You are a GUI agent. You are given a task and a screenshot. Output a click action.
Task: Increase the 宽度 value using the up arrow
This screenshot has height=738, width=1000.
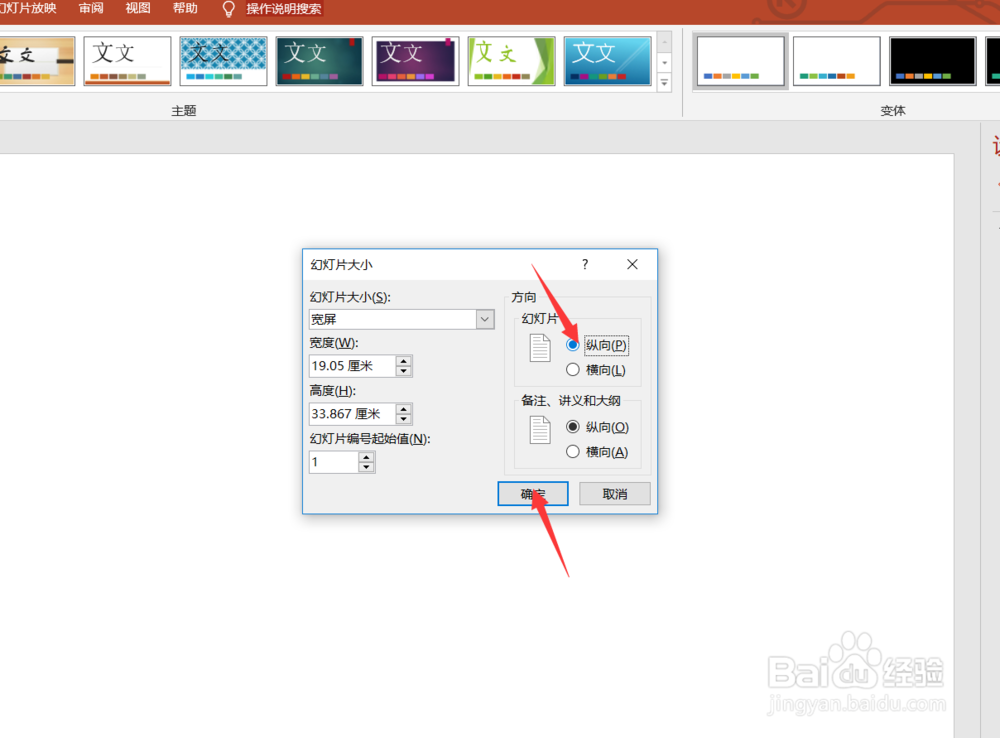tap(403, 361)
